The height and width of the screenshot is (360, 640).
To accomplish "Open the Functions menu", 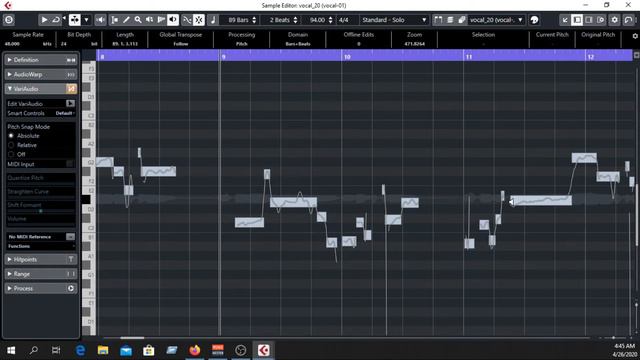I will pyautogui.click(x=40, y=246).
